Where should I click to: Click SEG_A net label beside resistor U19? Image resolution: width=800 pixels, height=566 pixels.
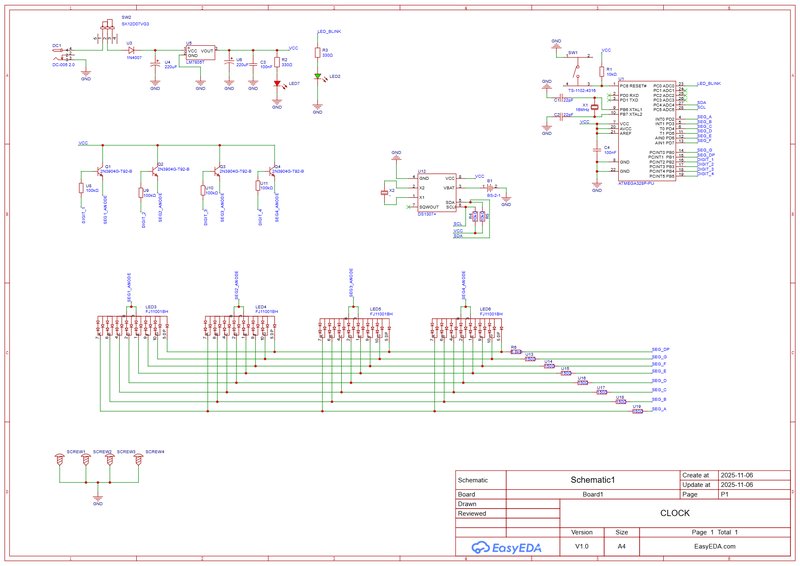click(659, 409)
